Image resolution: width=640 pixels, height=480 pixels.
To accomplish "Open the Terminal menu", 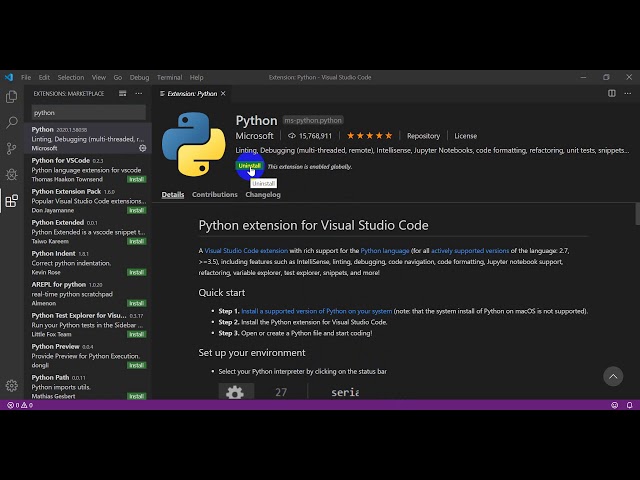I will pos(169,77).
